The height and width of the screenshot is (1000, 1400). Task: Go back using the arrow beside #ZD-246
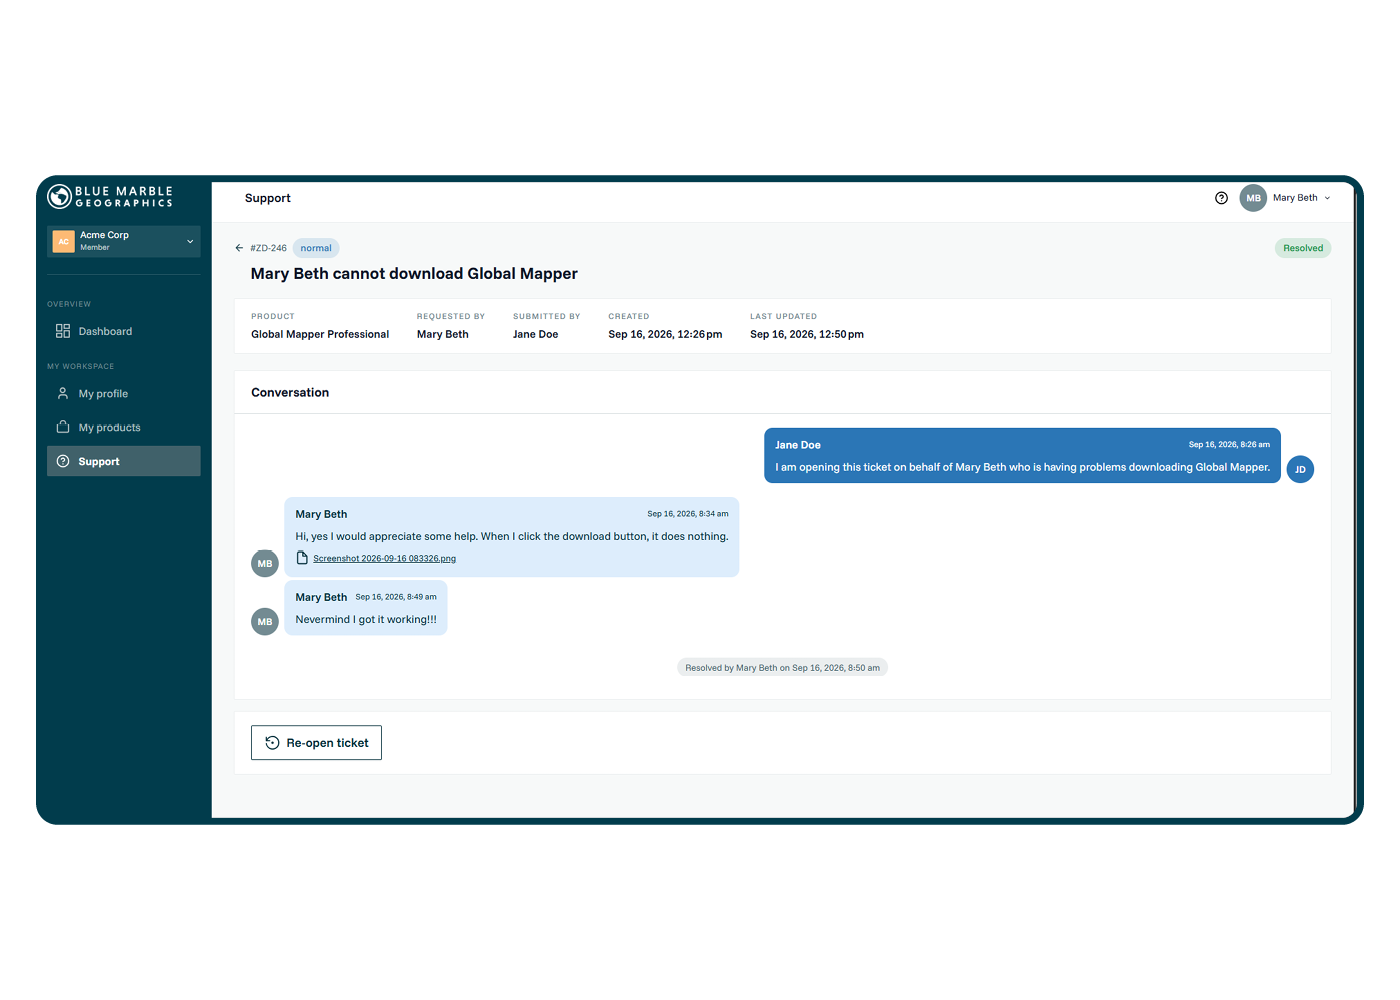pos(239,248)
